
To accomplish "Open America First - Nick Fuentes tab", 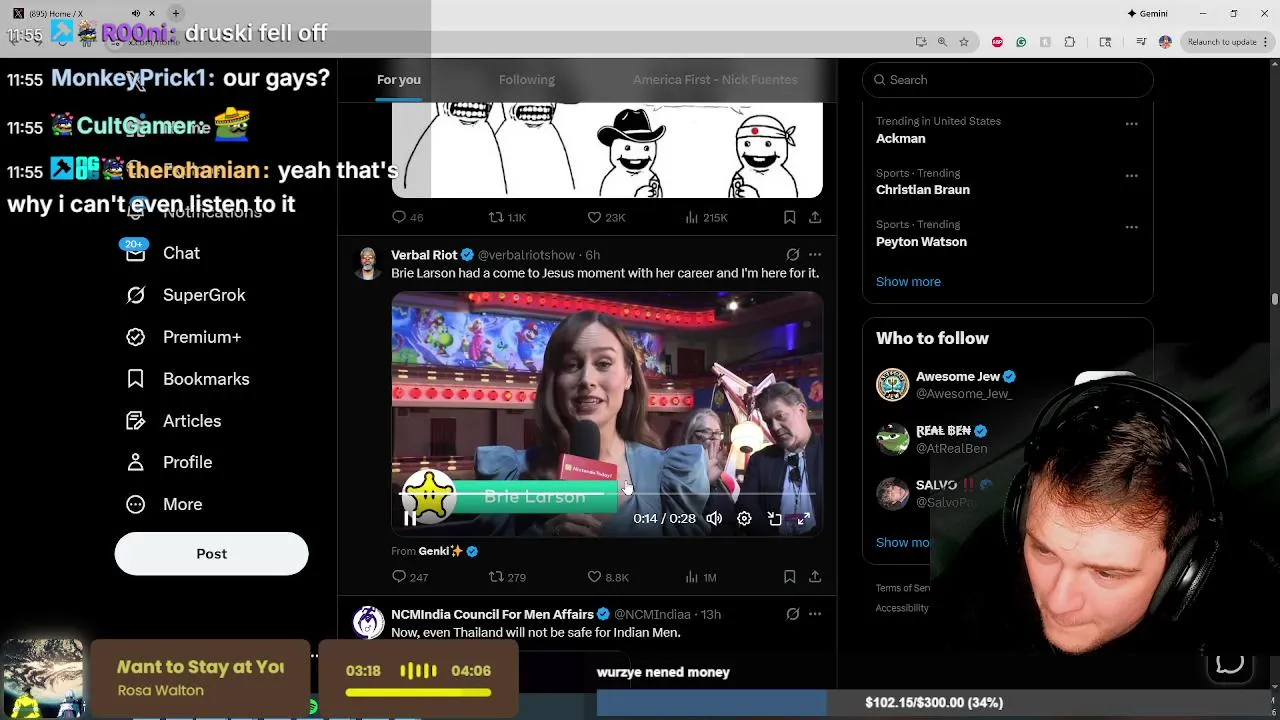I will tap(715, 80).
